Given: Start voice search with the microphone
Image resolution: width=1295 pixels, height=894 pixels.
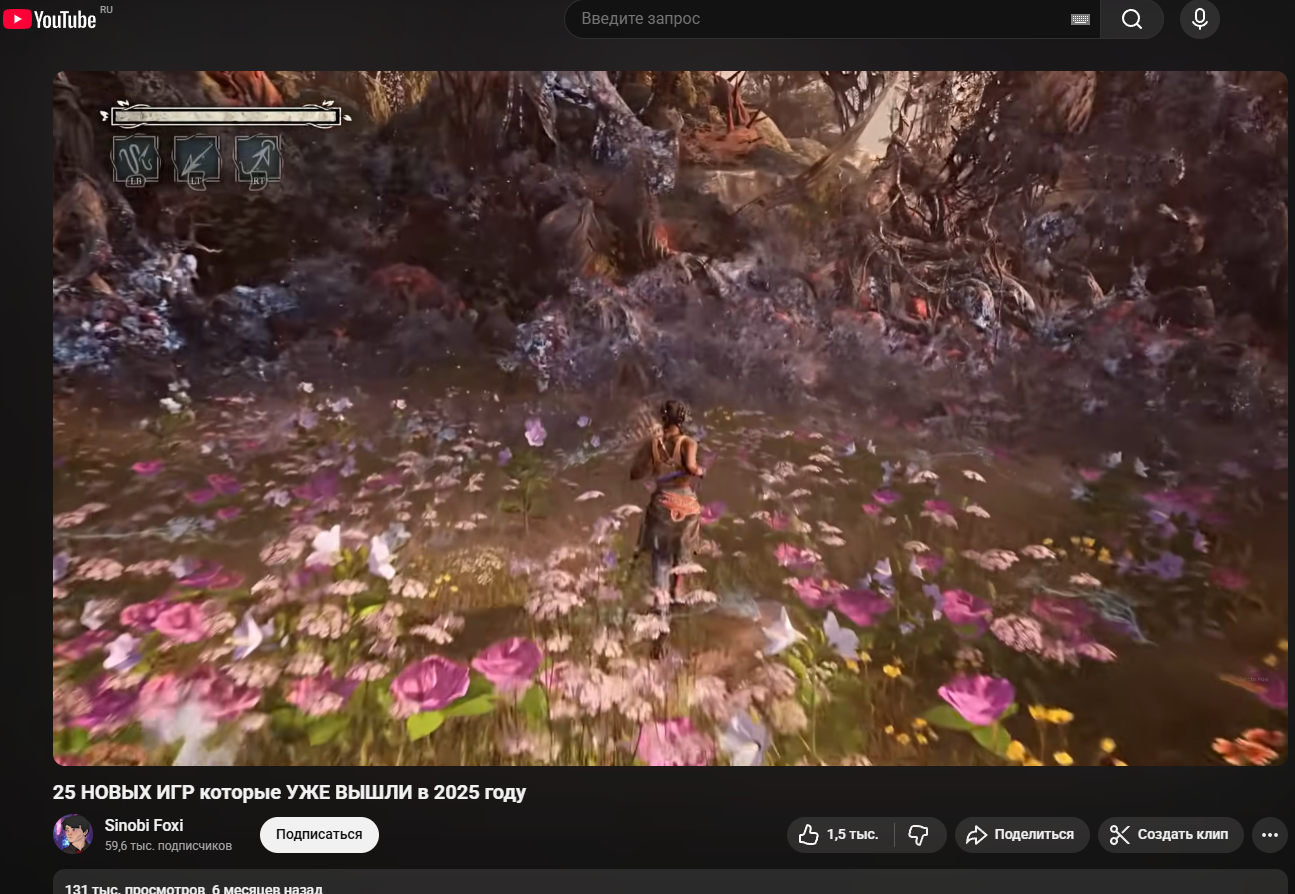Looking at the screenshot, I should pyautogui.click(x=1199, y=19).
